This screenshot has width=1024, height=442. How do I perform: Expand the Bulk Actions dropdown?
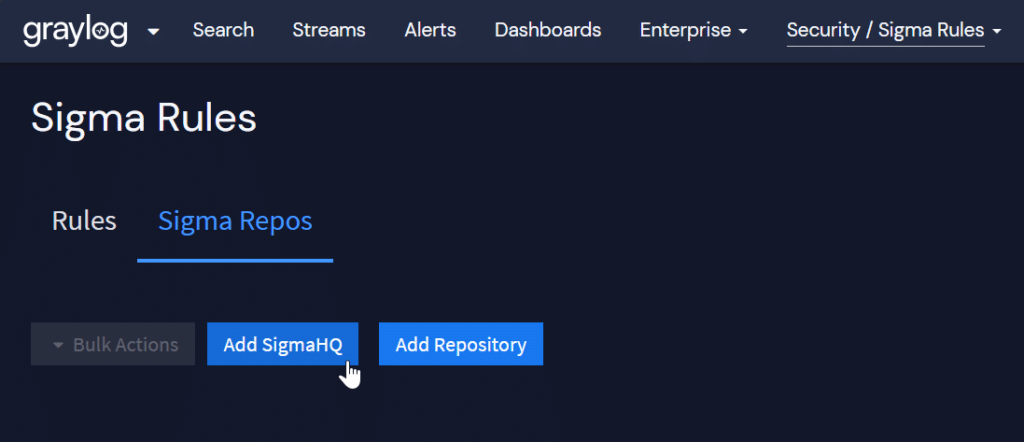click(113, 344)
